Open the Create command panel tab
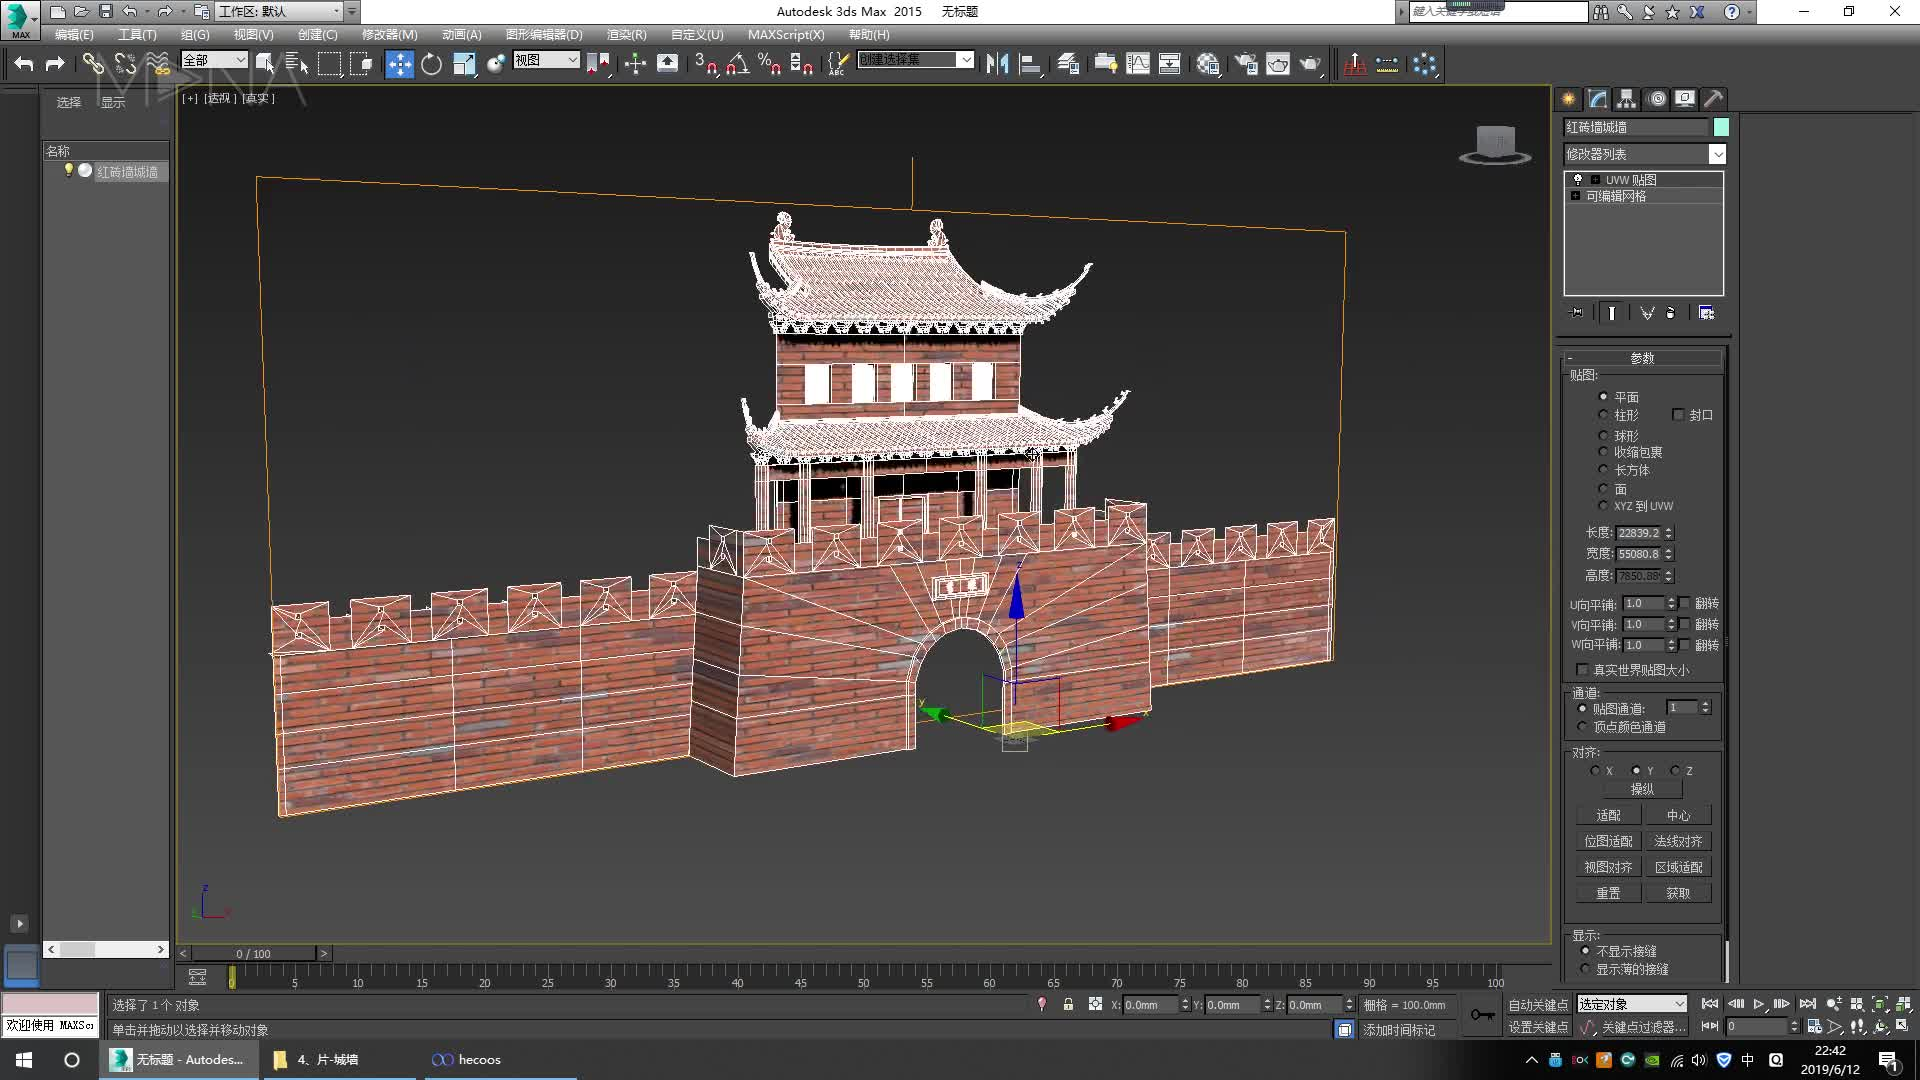 [x=1568, y=98]
